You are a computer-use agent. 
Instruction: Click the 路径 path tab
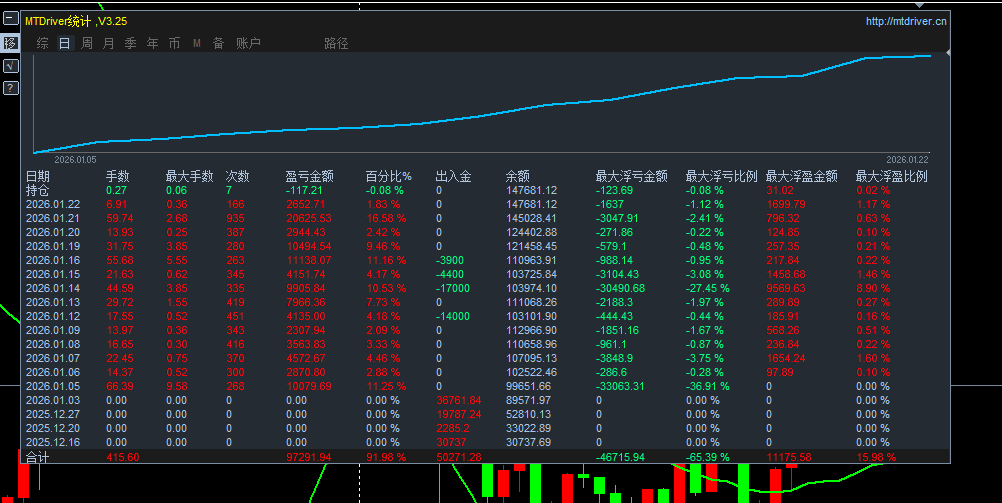(336, 43)
